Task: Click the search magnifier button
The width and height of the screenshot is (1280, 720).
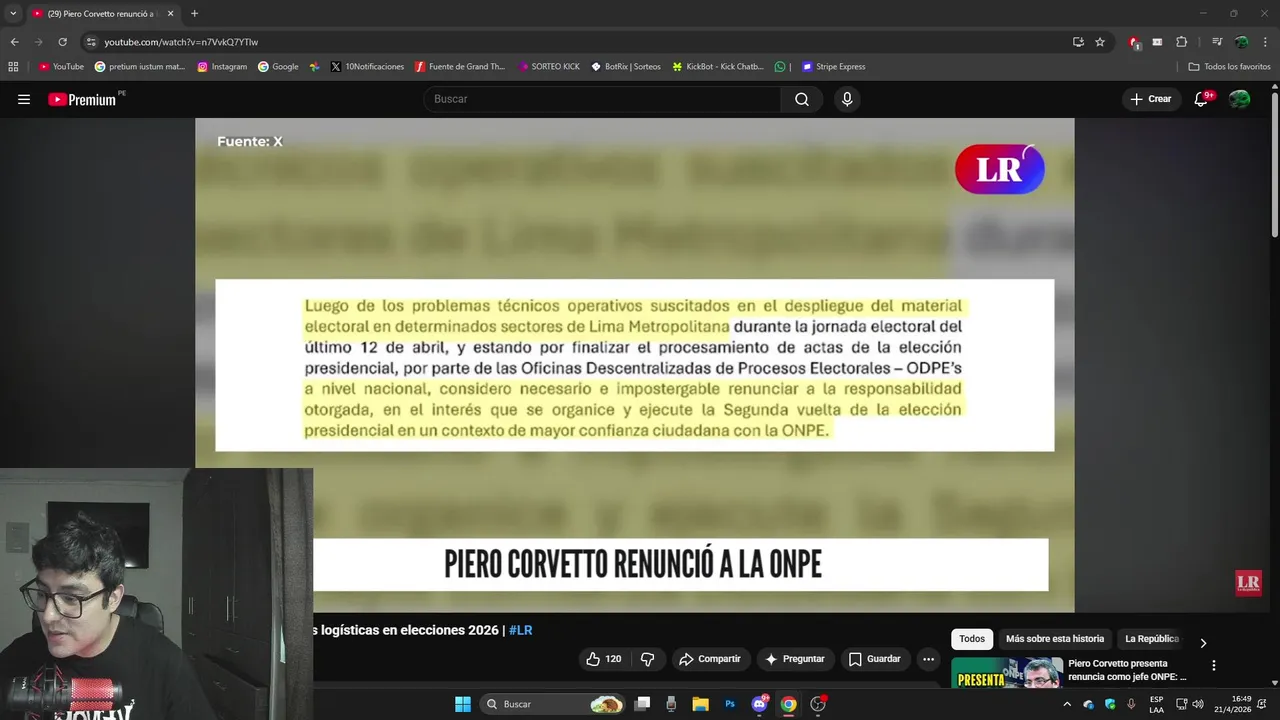Action: (x=802, y=99)
